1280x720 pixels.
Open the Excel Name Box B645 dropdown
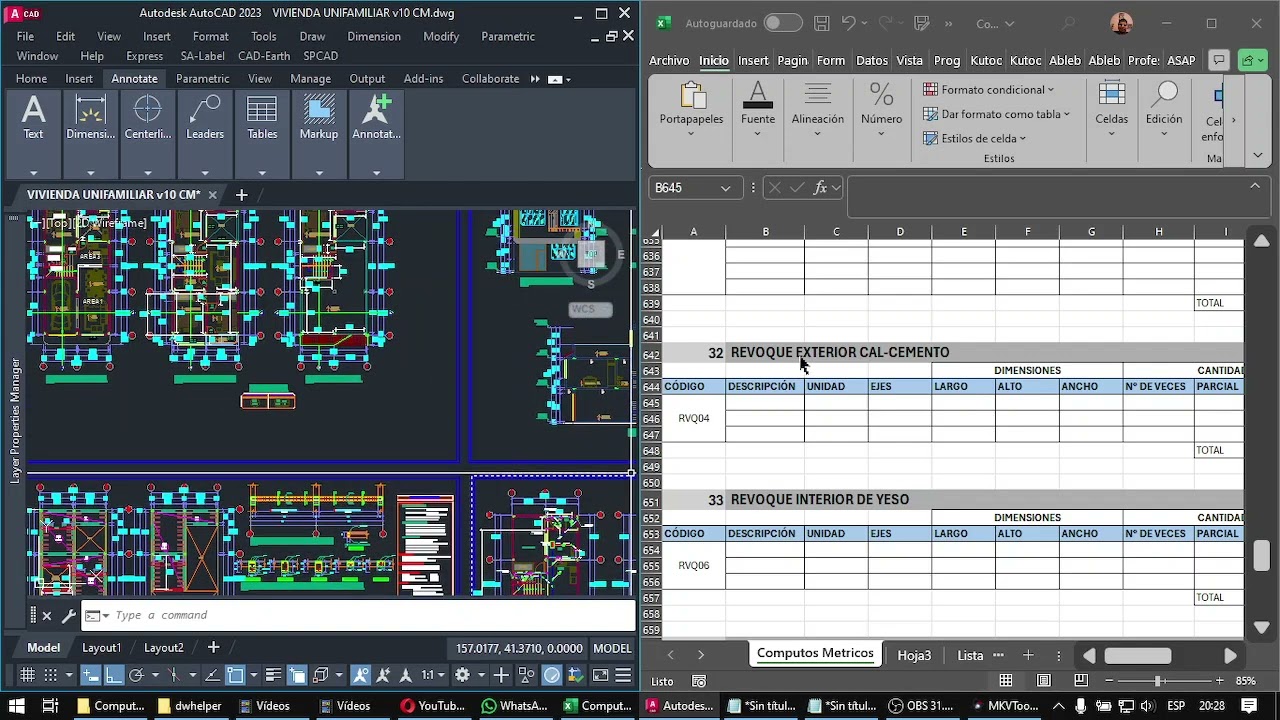click(724, 188)
